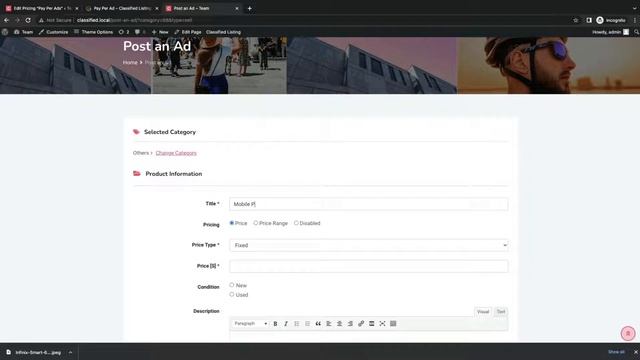Viewport: 640px width, 360px height.
Task: Switch to Pay Per Ad Classified Listing tab
Action: click(121, 8)
